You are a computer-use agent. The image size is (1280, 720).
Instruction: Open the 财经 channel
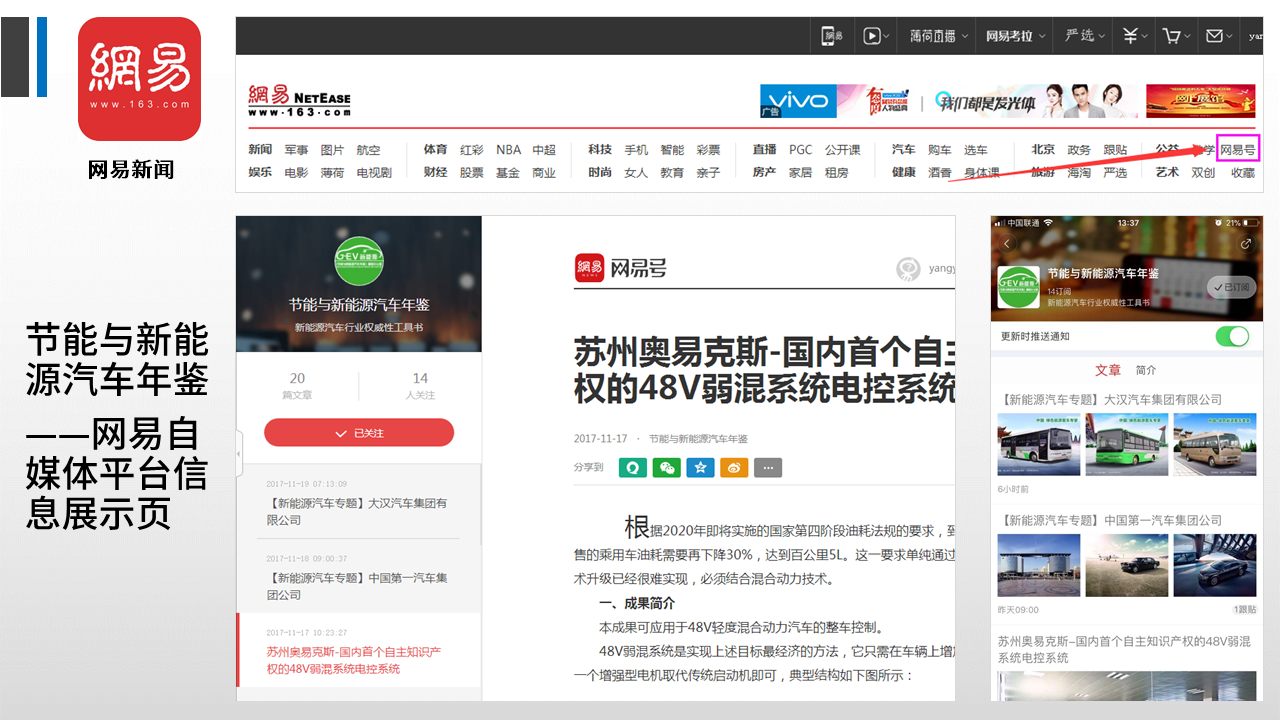coord(435,172)
